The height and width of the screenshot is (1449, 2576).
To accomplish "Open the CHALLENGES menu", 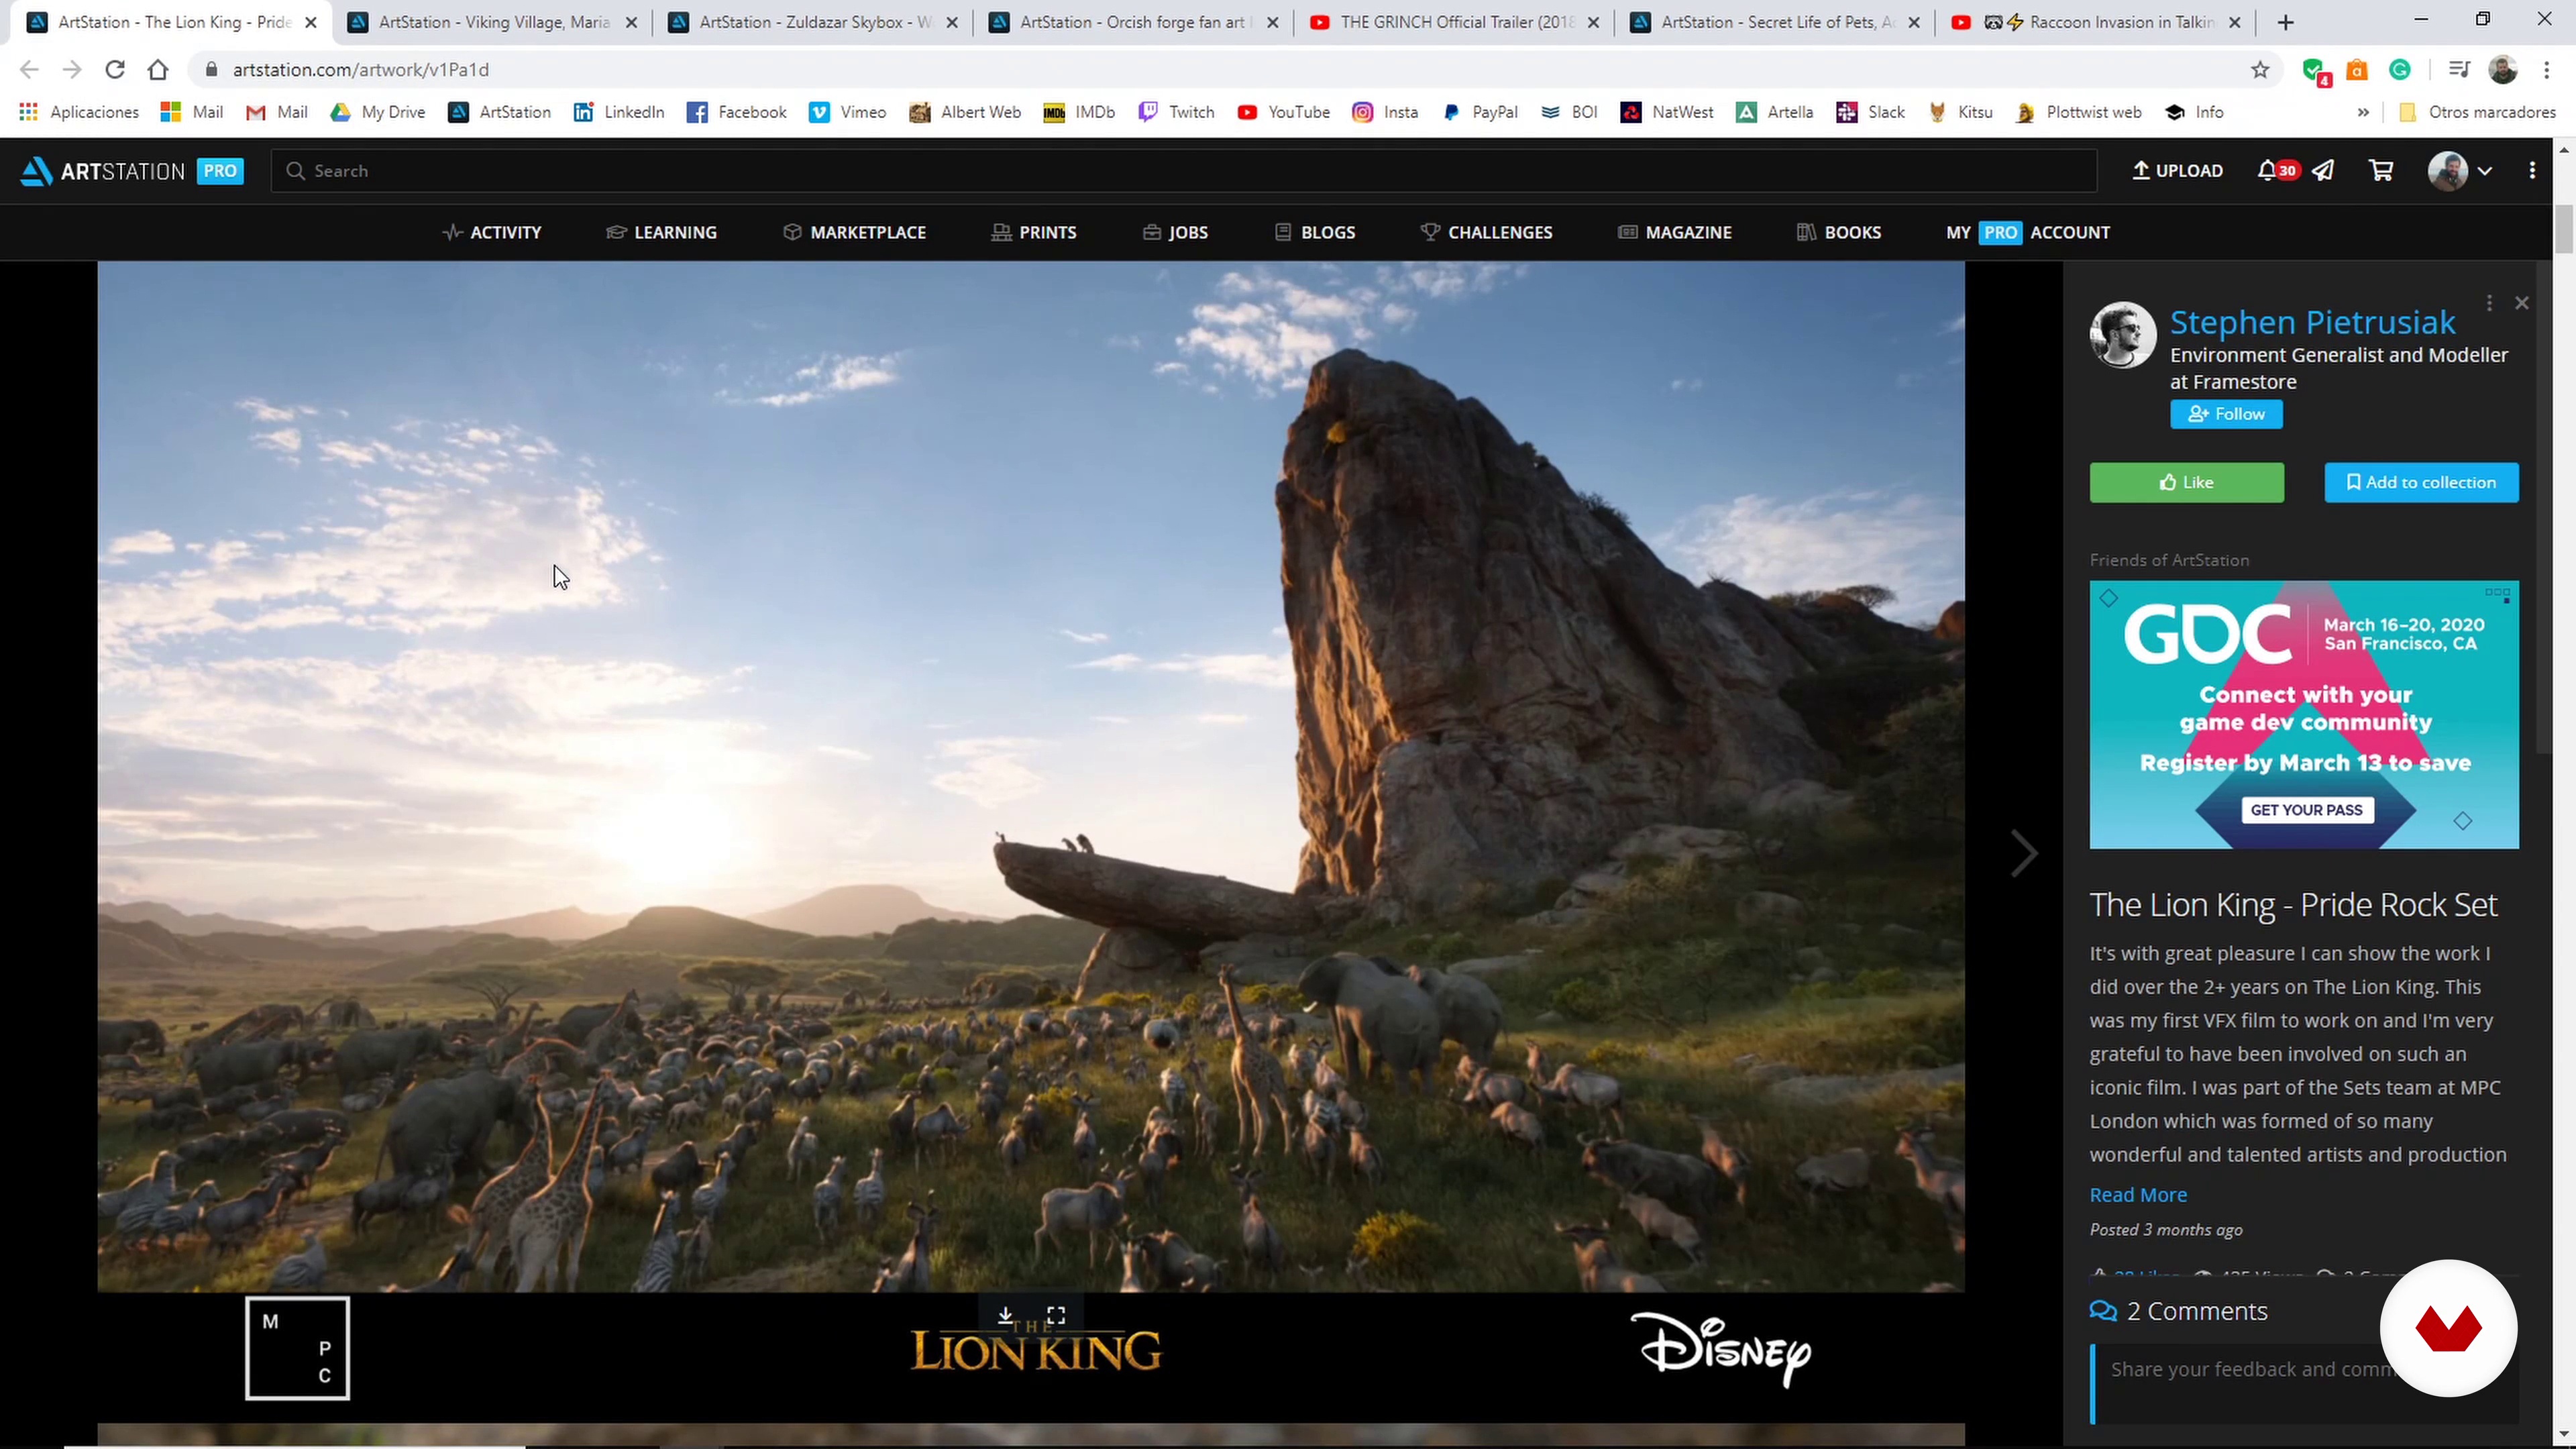I will (1486, 232).
